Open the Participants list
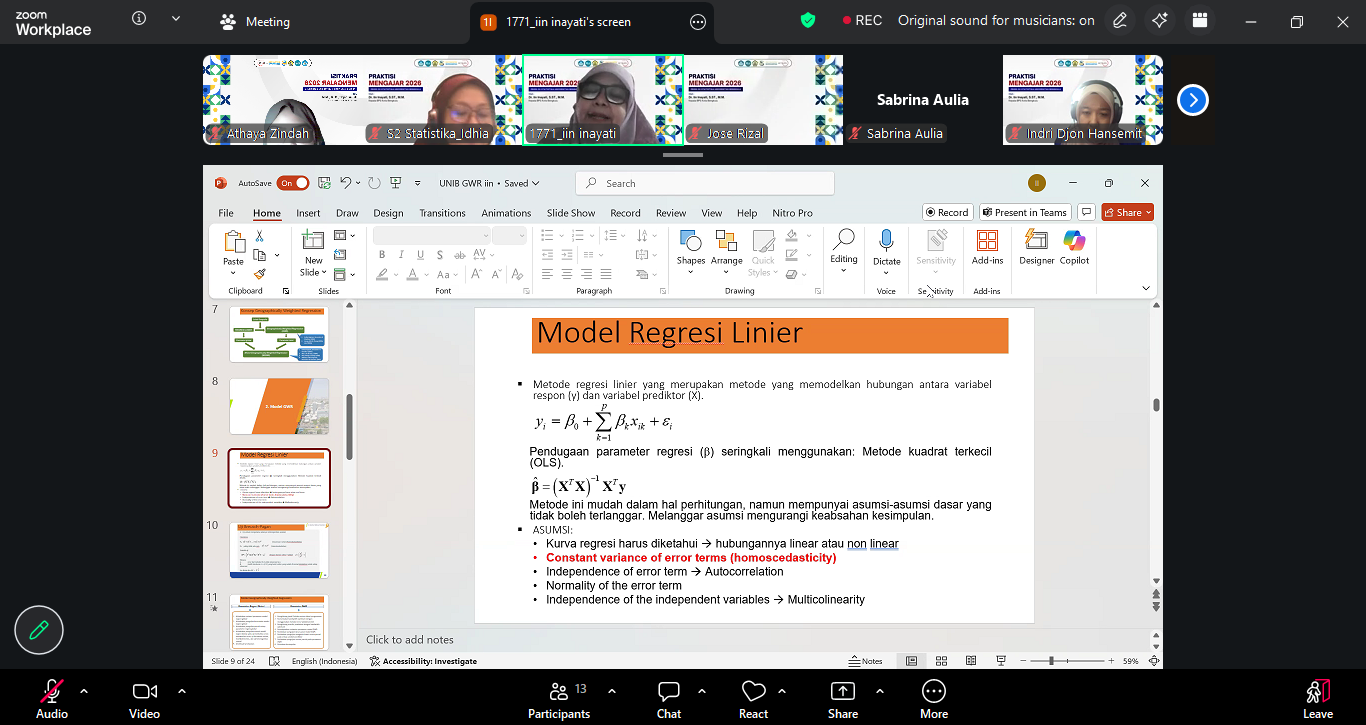The width and height of the screenshot is (1366, 725). coord(559,697)
